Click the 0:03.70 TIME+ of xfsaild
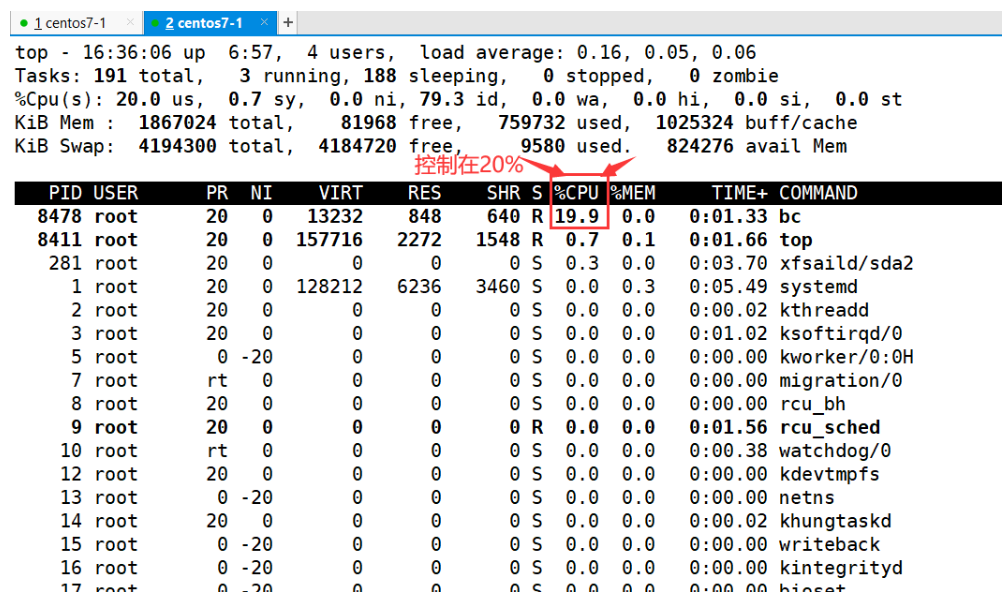Image resolution: width=1003 pixels, height=592 pixels. click(729, 263)
